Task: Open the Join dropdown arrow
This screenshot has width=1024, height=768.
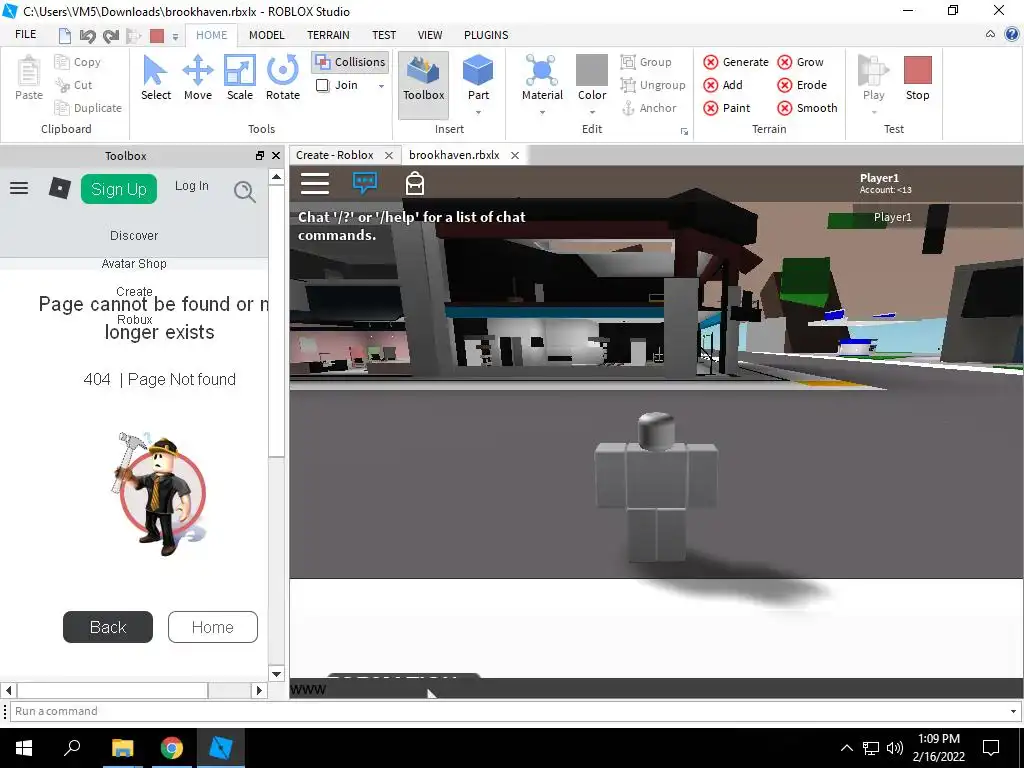Action: (x=381, y=86)
